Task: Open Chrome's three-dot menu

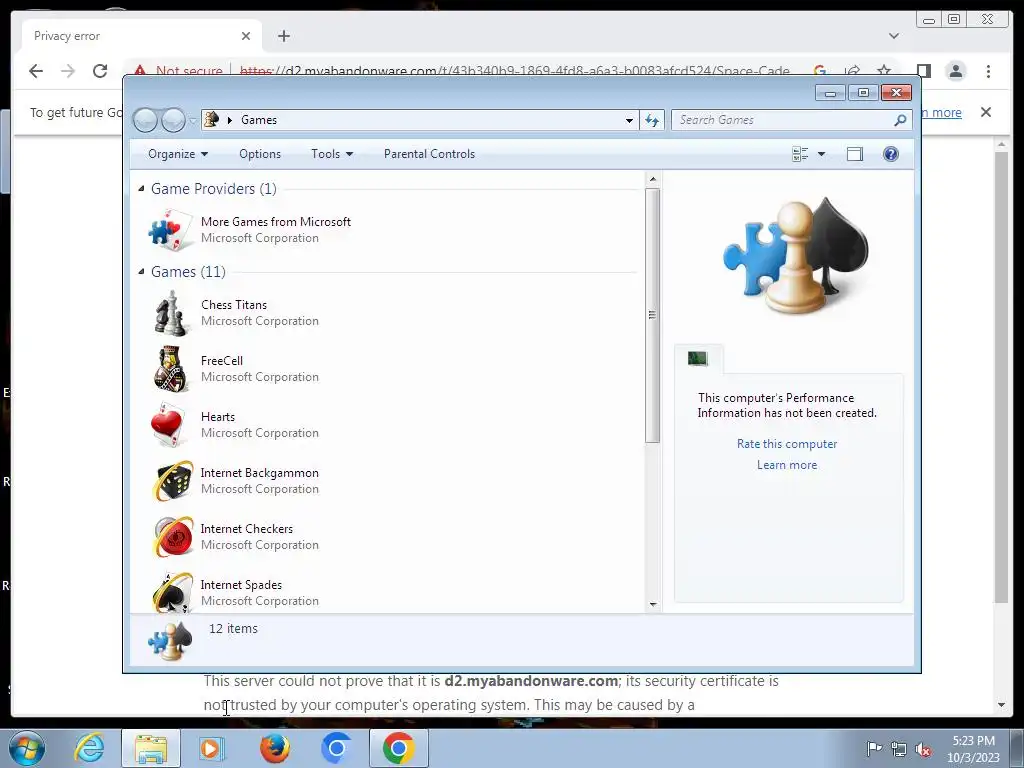Action: [988, 71]
